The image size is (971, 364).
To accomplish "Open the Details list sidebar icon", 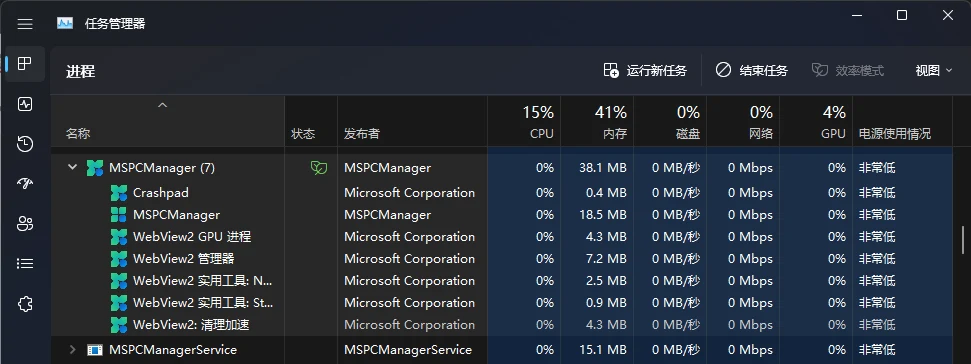I will click(25, 264).
